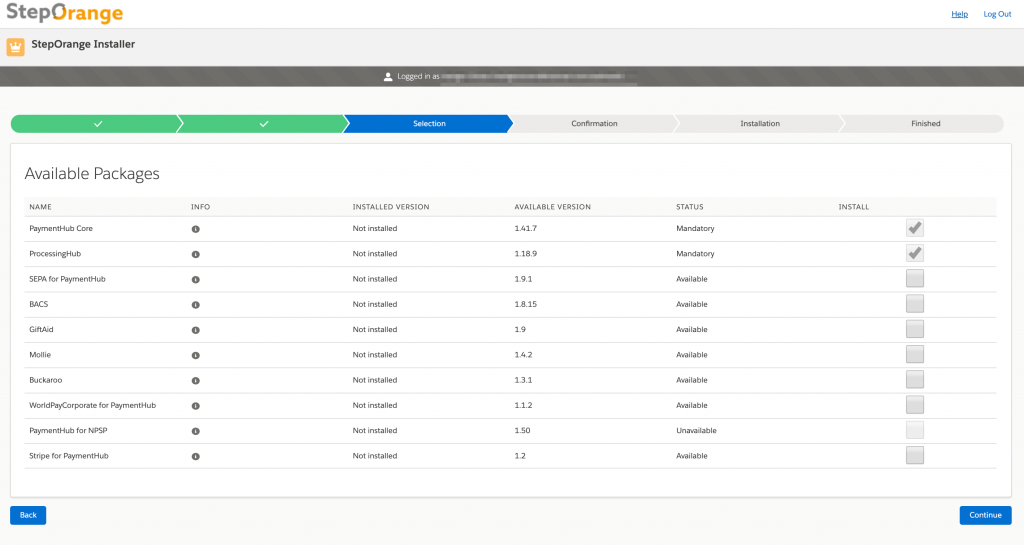This screenshot has width=1024, height=545.
Task: Click the Mollie info icon
Action: coord(195,355)
